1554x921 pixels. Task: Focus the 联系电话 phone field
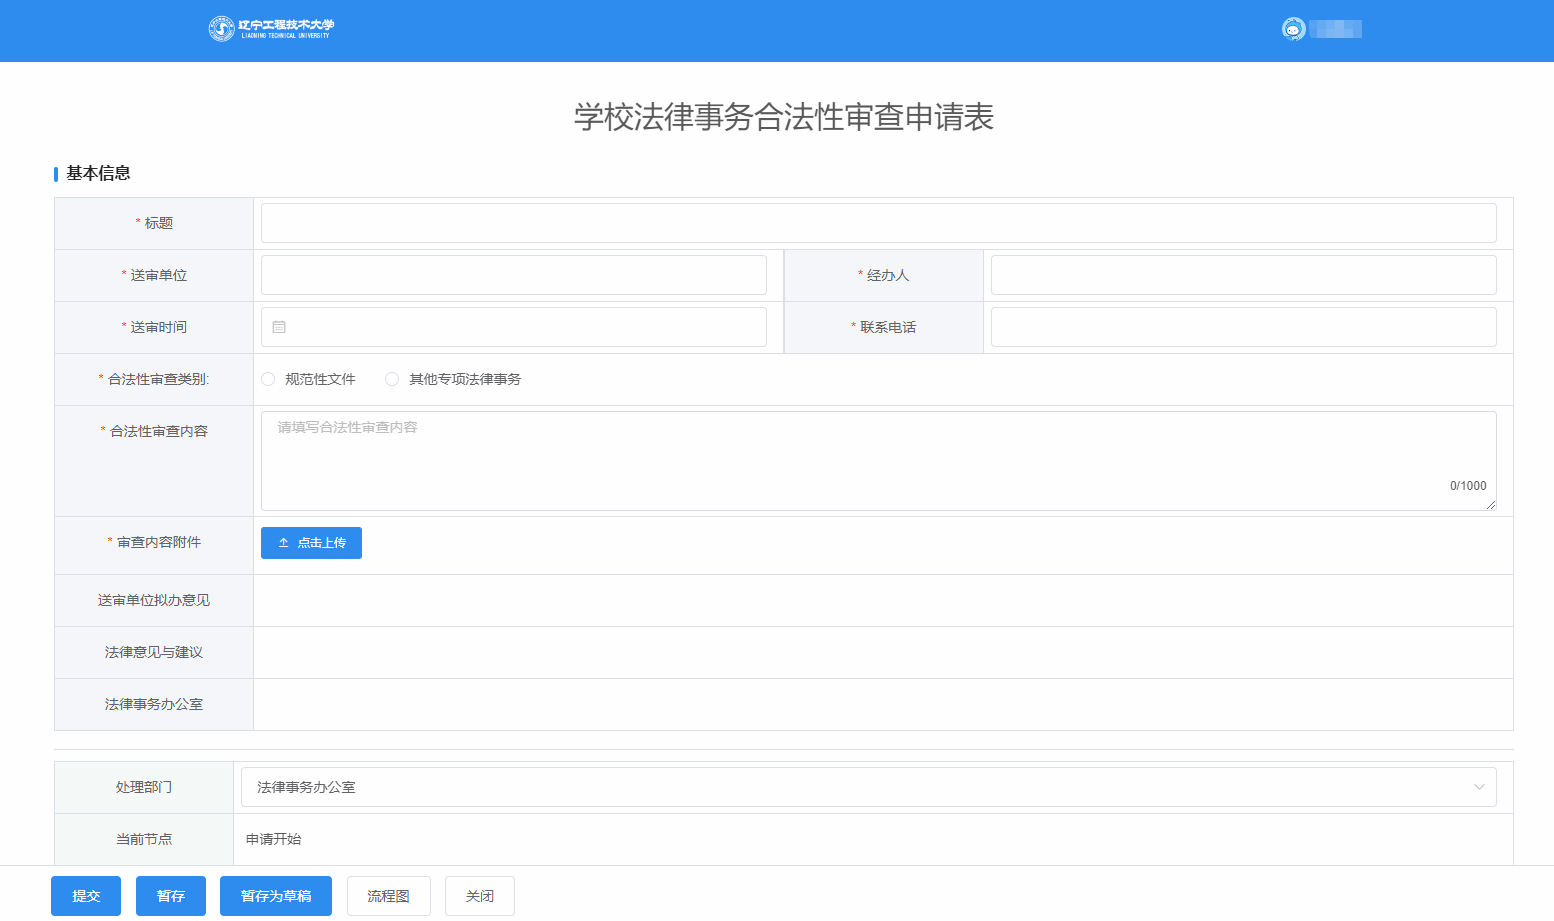pos(1243,327)
